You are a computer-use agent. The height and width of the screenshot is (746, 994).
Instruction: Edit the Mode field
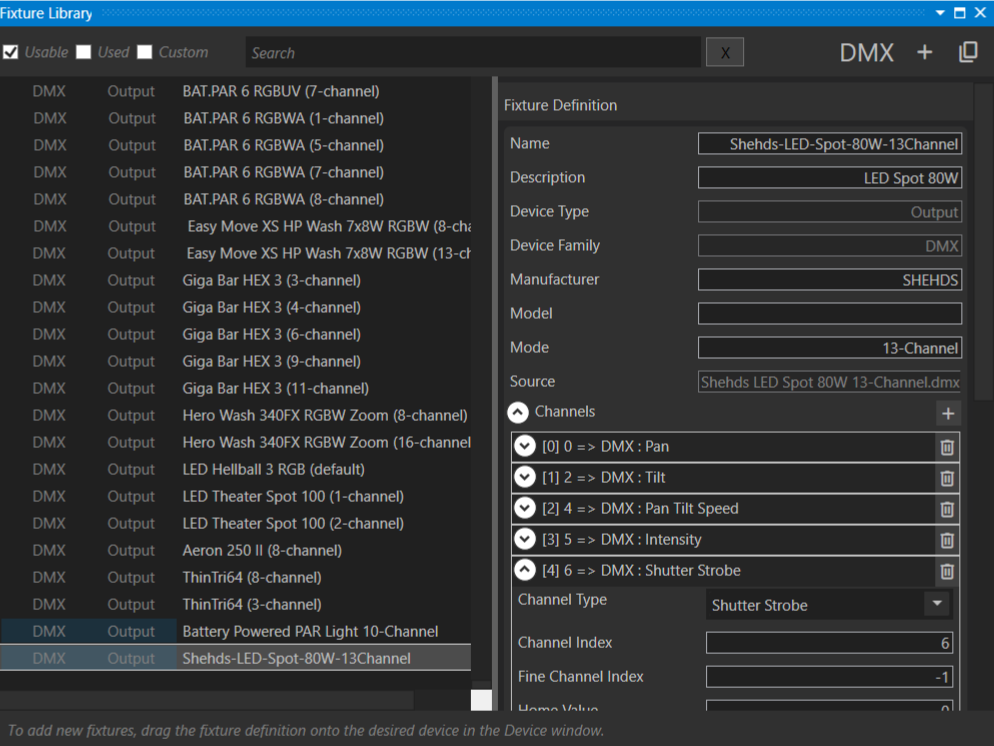click(830, 348)
